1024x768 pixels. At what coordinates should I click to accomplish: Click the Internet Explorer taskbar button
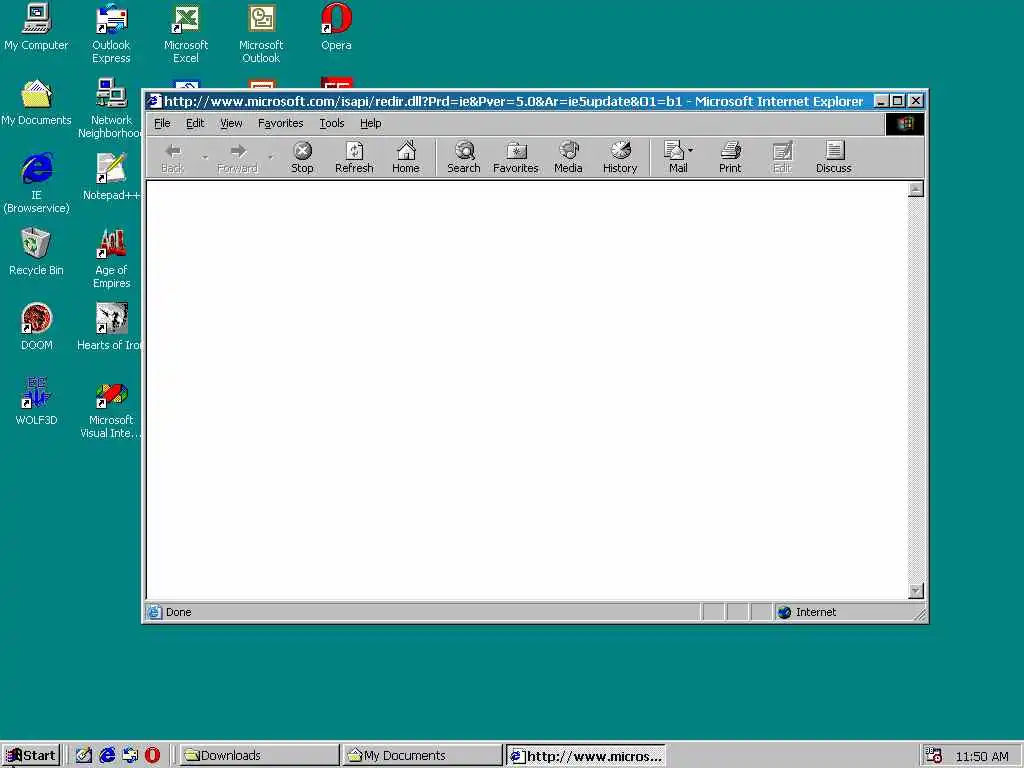click(x=586, y=756)
